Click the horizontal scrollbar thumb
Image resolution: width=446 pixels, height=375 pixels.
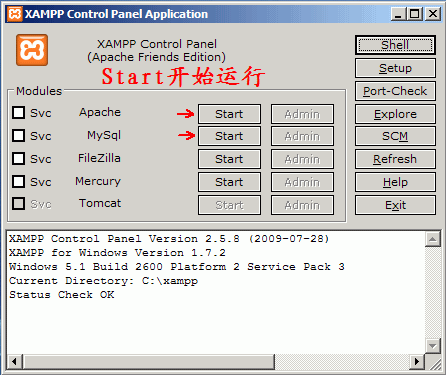pos(148,362)
